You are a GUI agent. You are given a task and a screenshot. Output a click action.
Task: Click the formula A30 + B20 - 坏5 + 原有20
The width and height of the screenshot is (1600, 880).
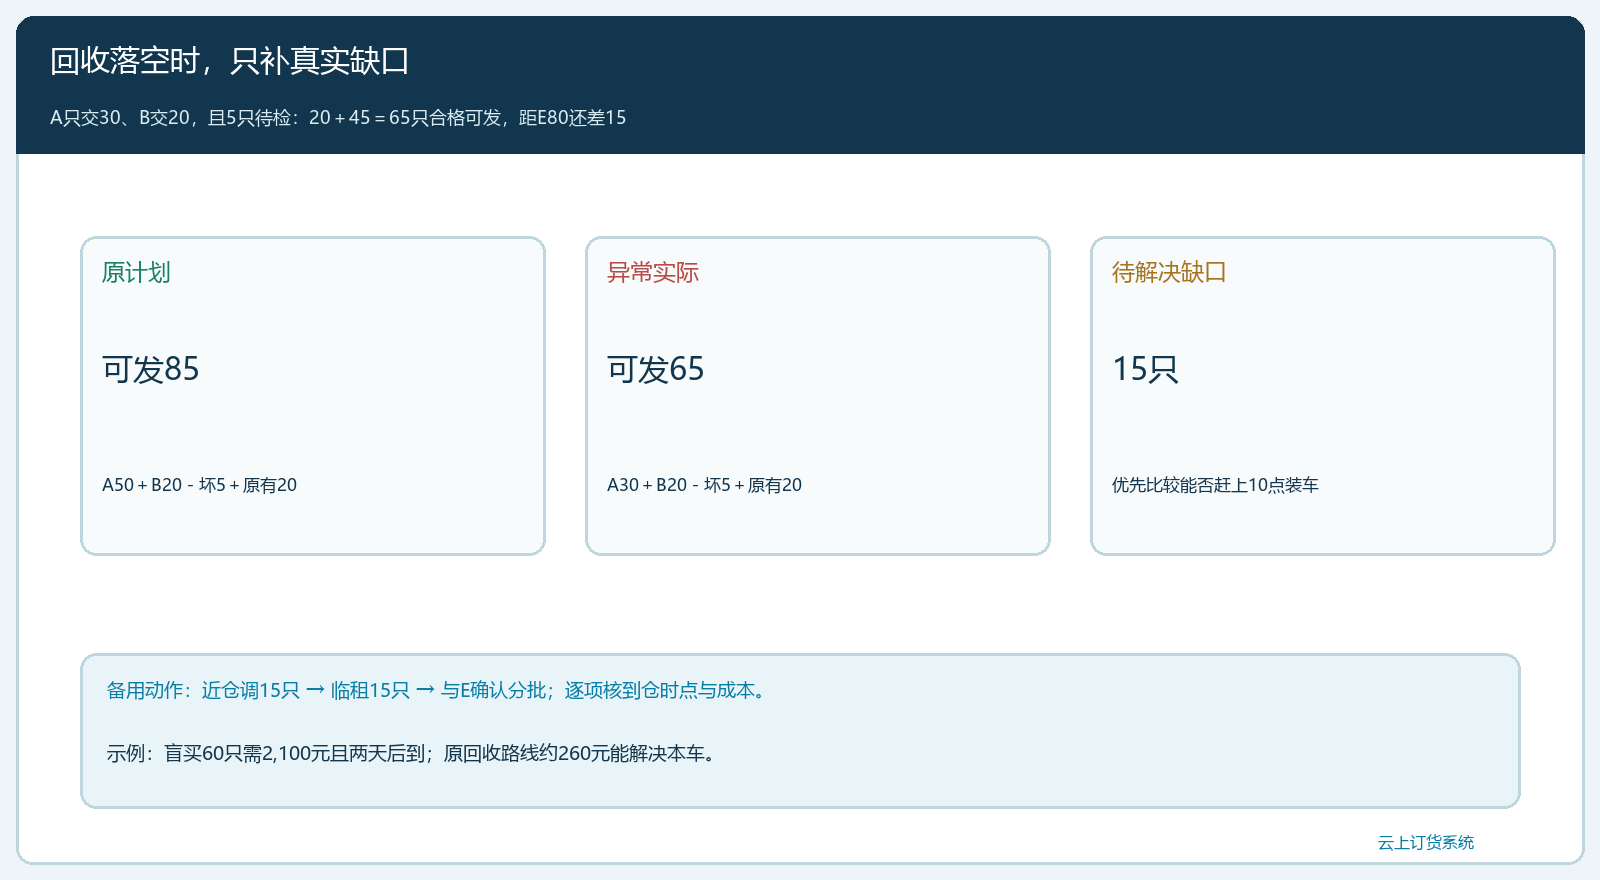click(x=705, y=485)
